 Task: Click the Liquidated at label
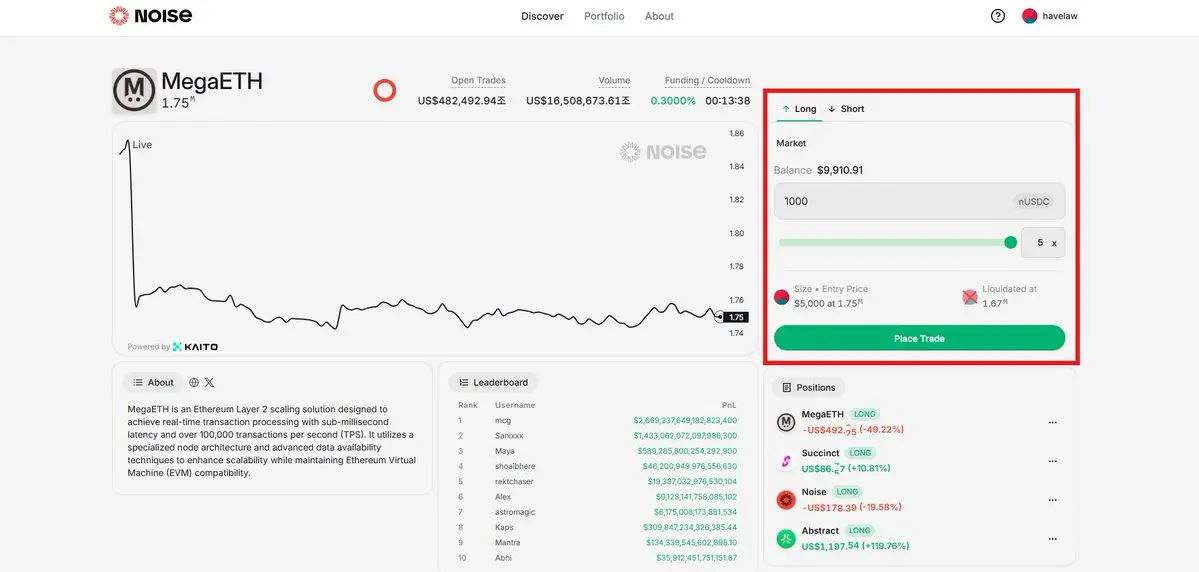1009,289
